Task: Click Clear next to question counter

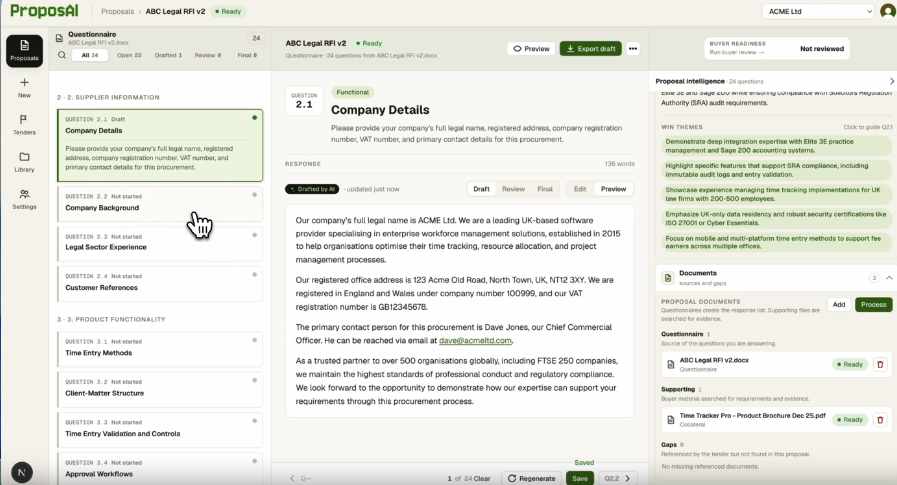Action: click(x=482, y=479)
